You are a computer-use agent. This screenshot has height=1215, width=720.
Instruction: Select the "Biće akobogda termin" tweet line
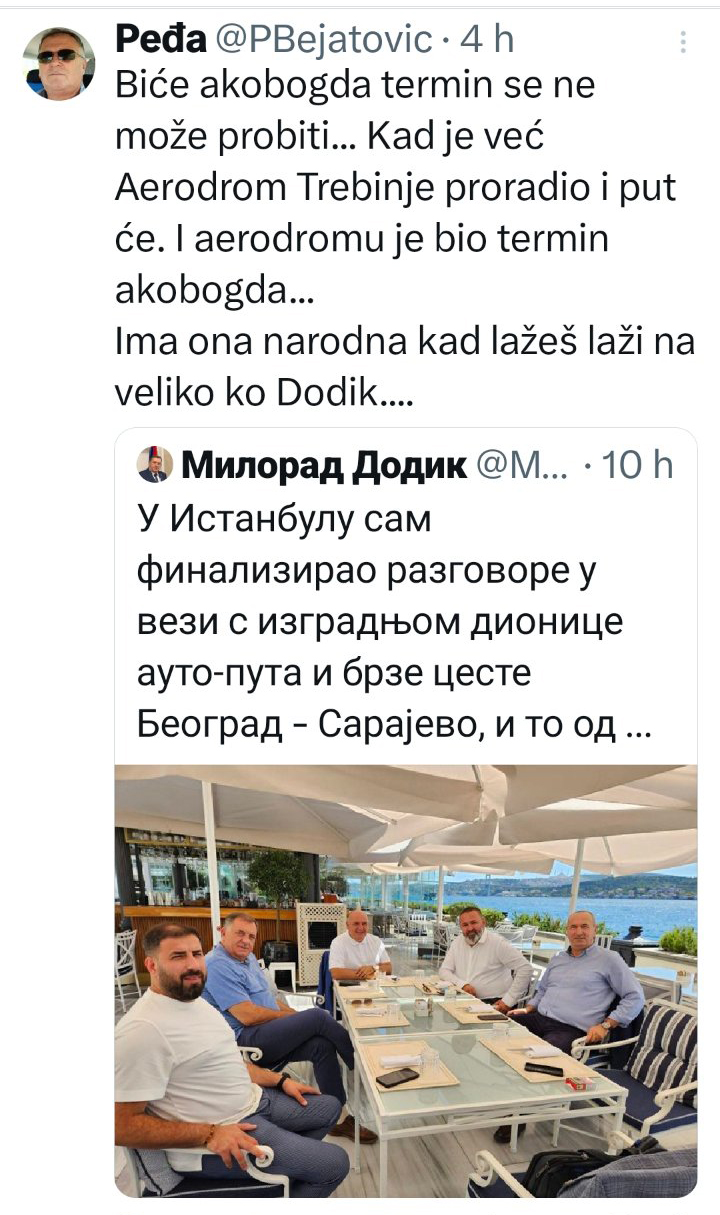[355, 88]
